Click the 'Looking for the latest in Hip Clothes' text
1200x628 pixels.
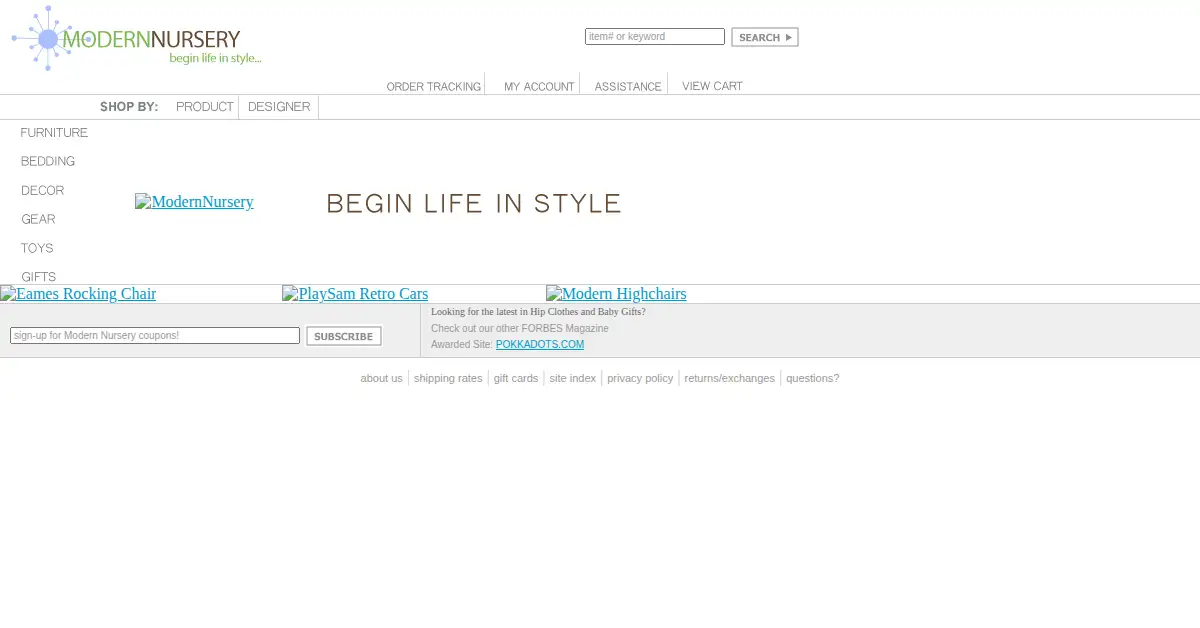538,312
